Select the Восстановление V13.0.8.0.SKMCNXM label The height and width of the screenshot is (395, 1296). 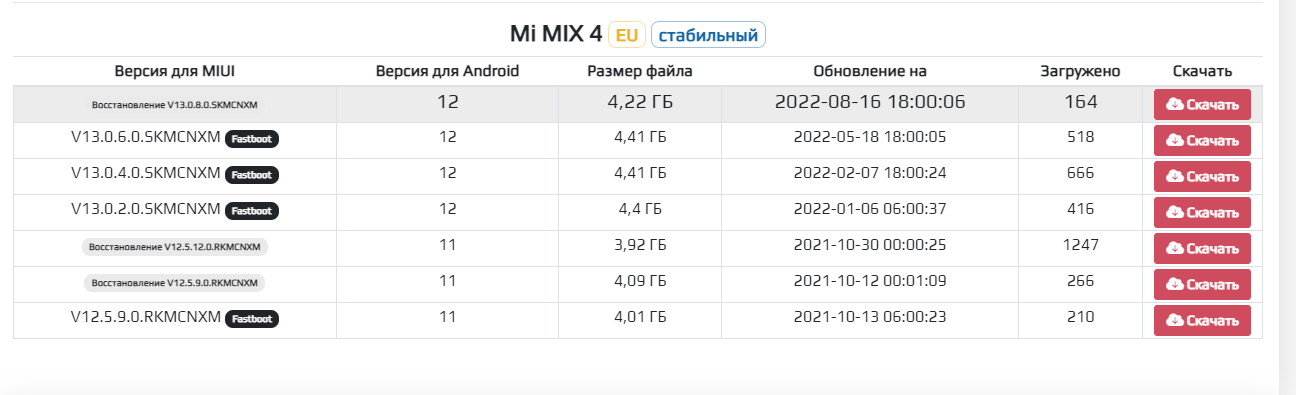pos(175,104)
